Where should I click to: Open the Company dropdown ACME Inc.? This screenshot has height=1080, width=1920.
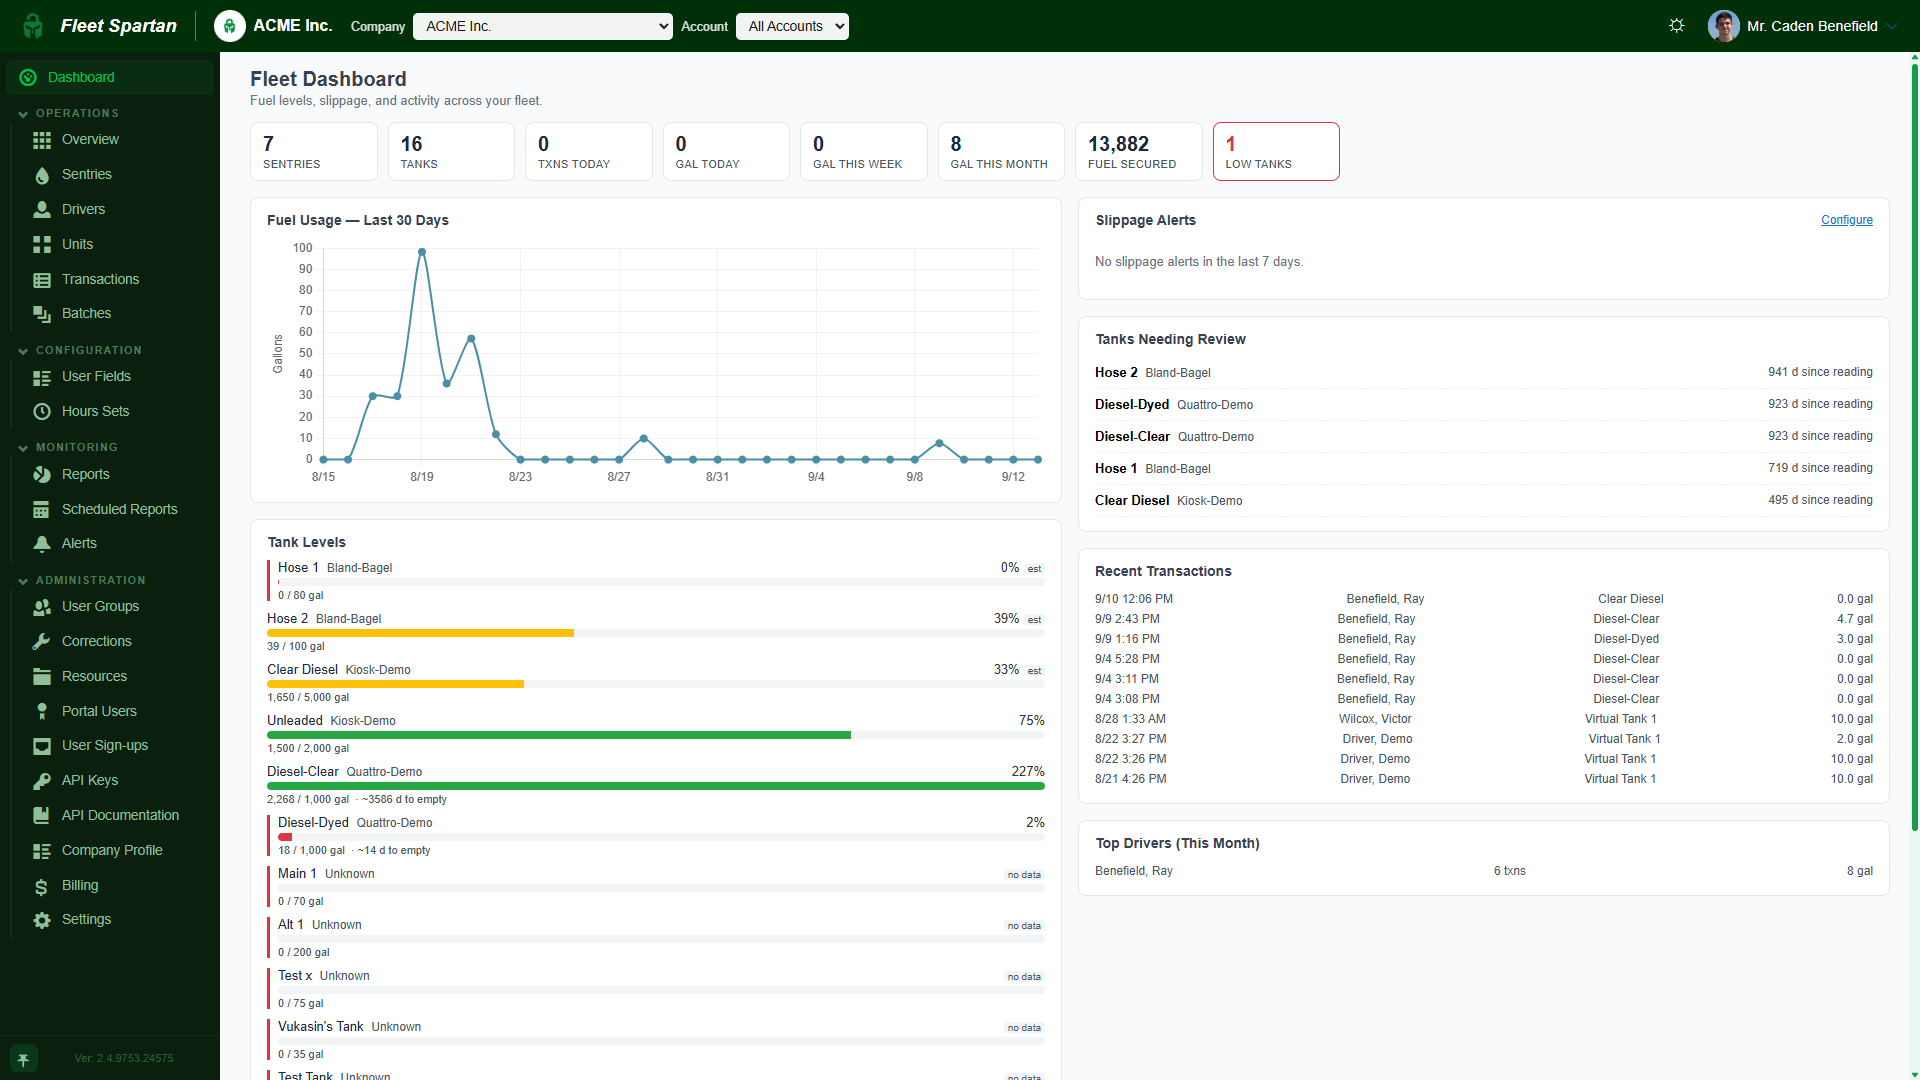tap(543, 27)
